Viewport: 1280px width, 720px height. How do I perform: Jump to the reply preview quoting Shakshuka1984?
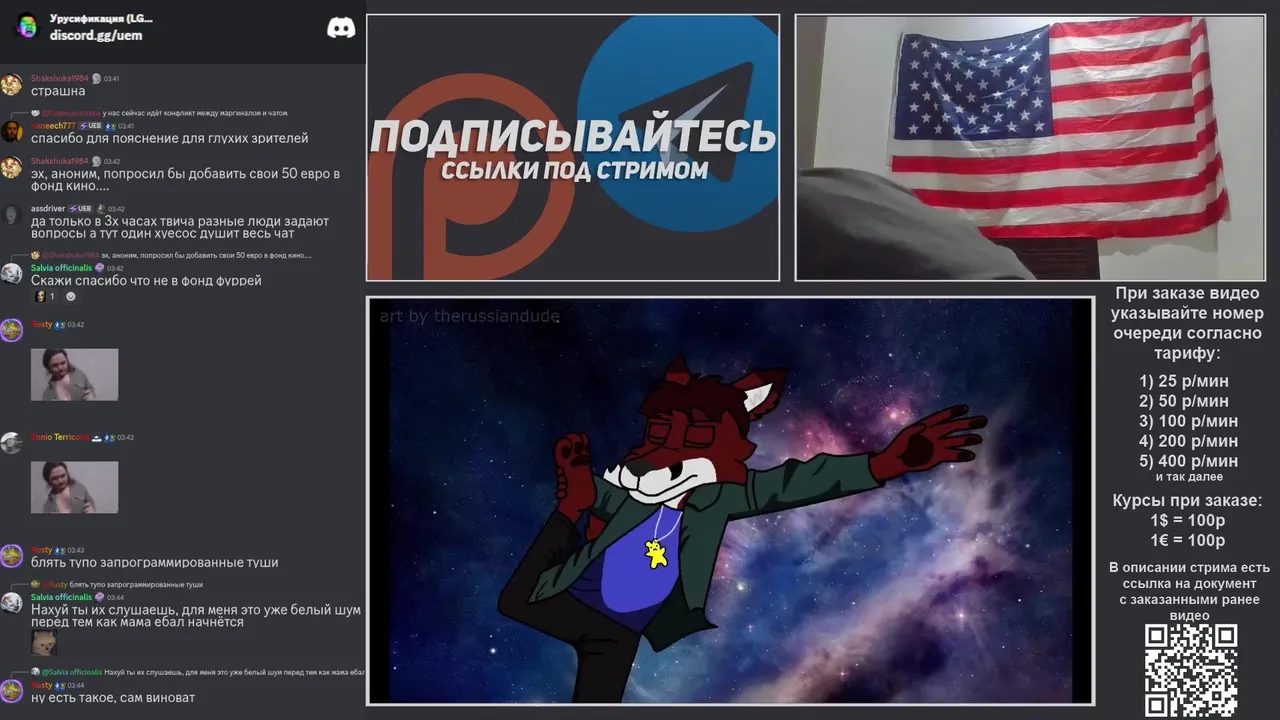171,255
